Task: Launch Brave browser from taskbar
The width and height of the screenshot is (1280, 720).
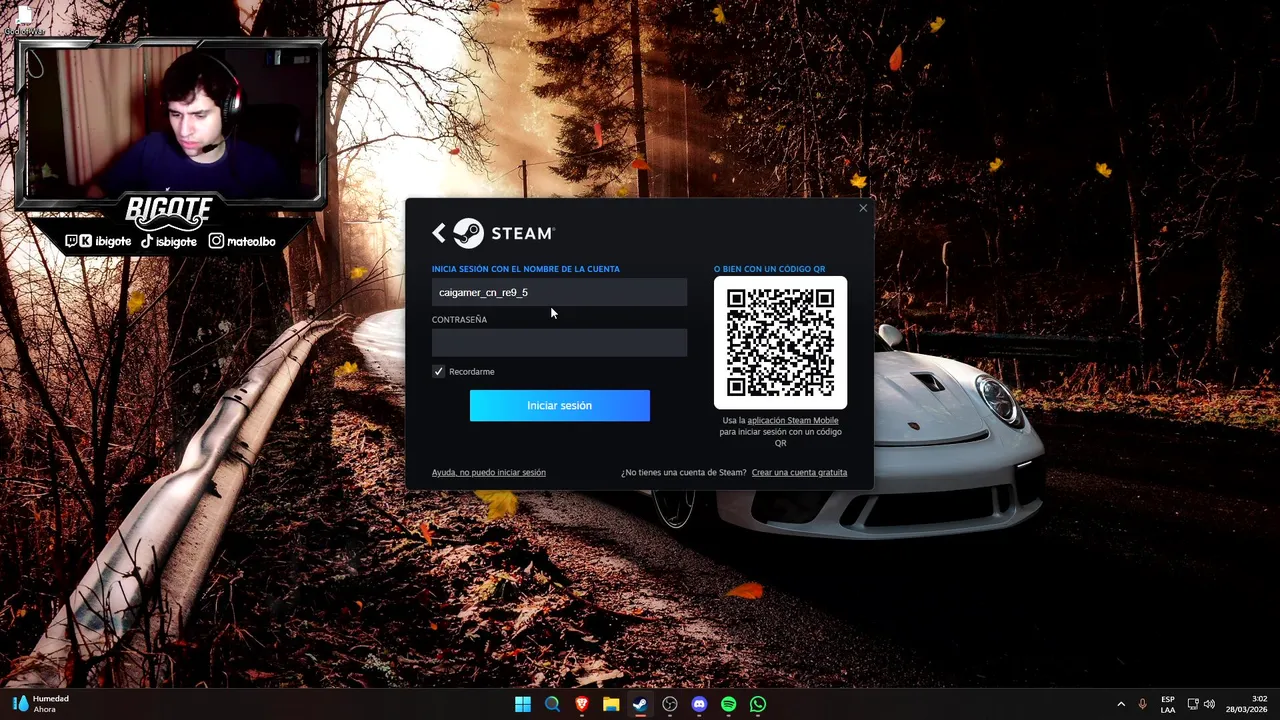Action: click(582, 704)
